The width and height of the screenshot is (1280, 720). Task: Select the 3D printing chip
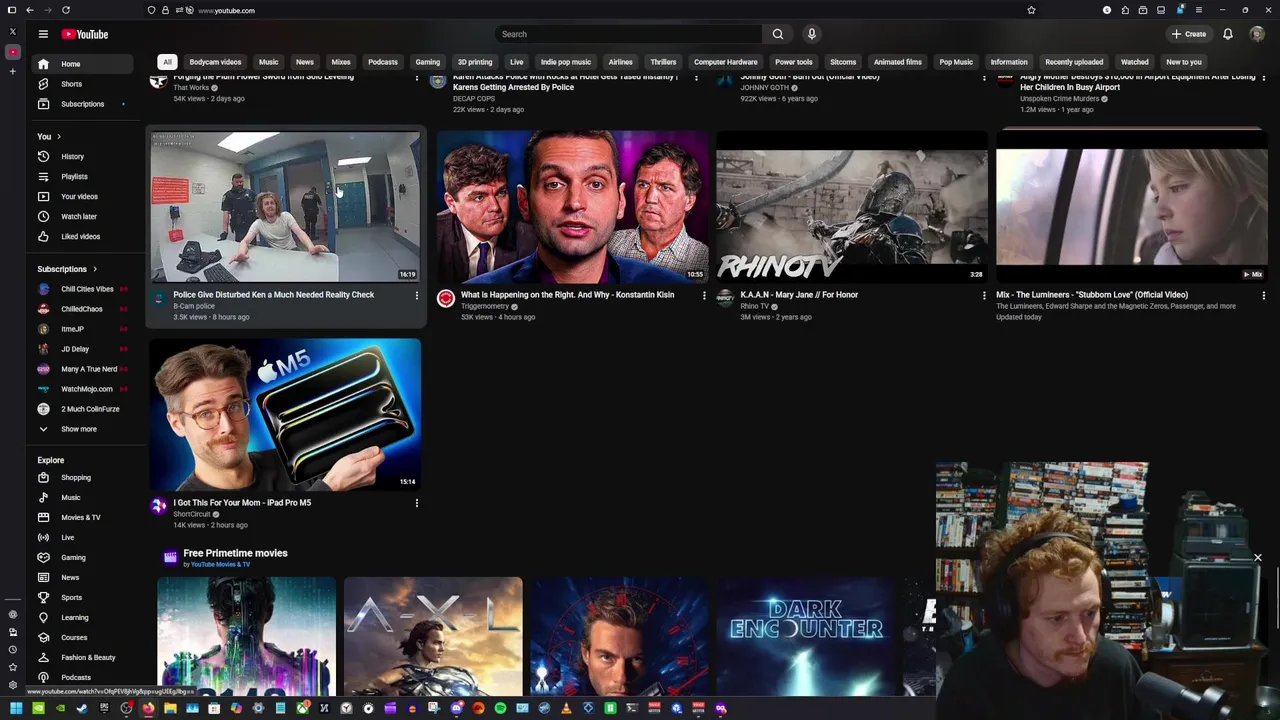475,62
